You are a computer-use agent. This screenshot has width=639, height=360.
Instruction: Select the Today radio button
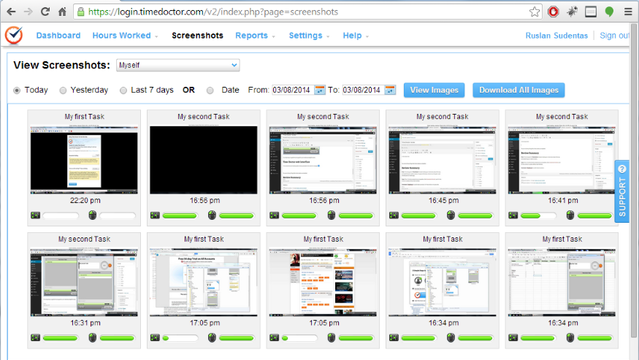(x=17, y=91)
